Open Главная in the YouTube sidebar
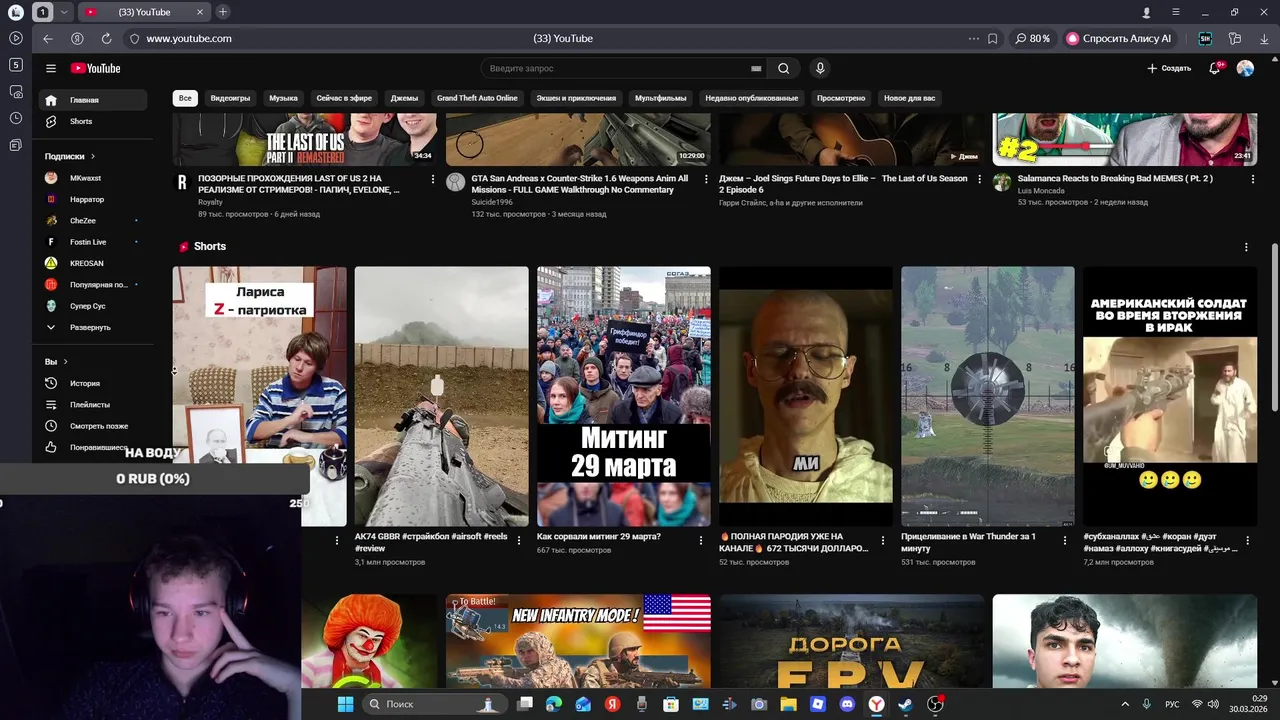The width and height of the screenshot is (1280, 720). coord(92,100)
